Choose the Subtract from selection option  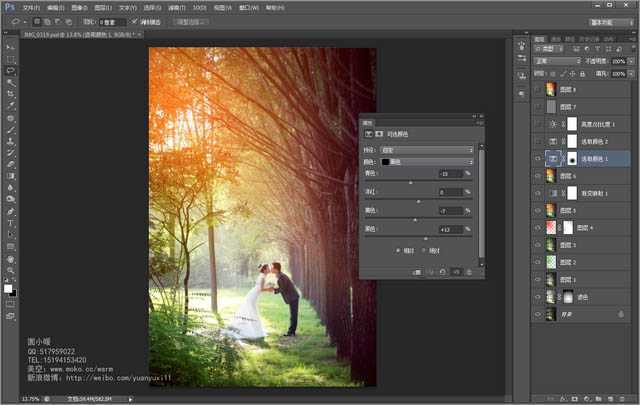[x=58, y=22]
